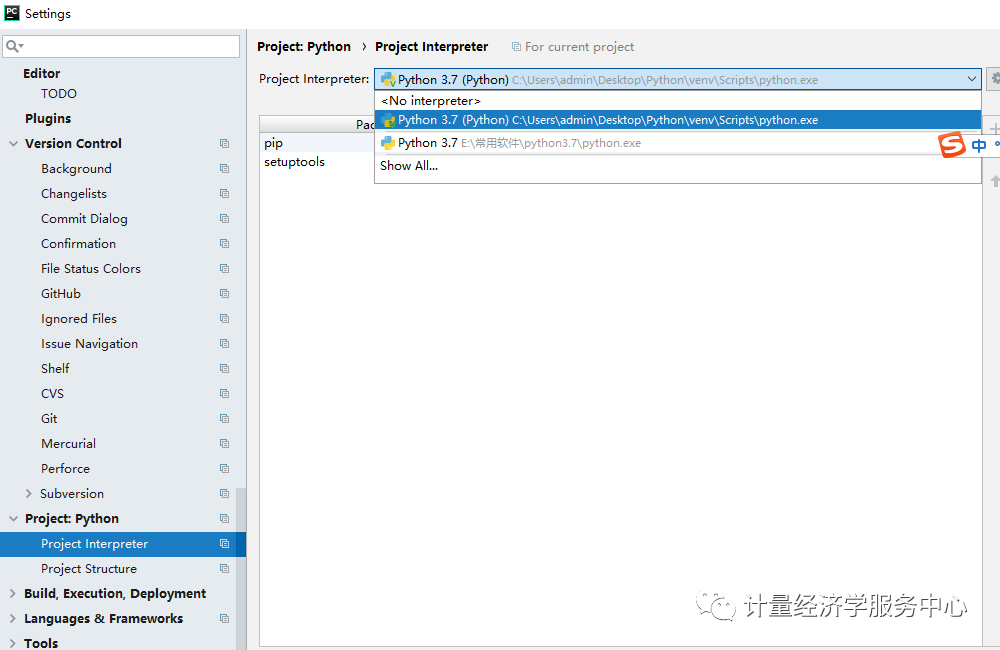Click project-level icon beside Git

point(224,418)
